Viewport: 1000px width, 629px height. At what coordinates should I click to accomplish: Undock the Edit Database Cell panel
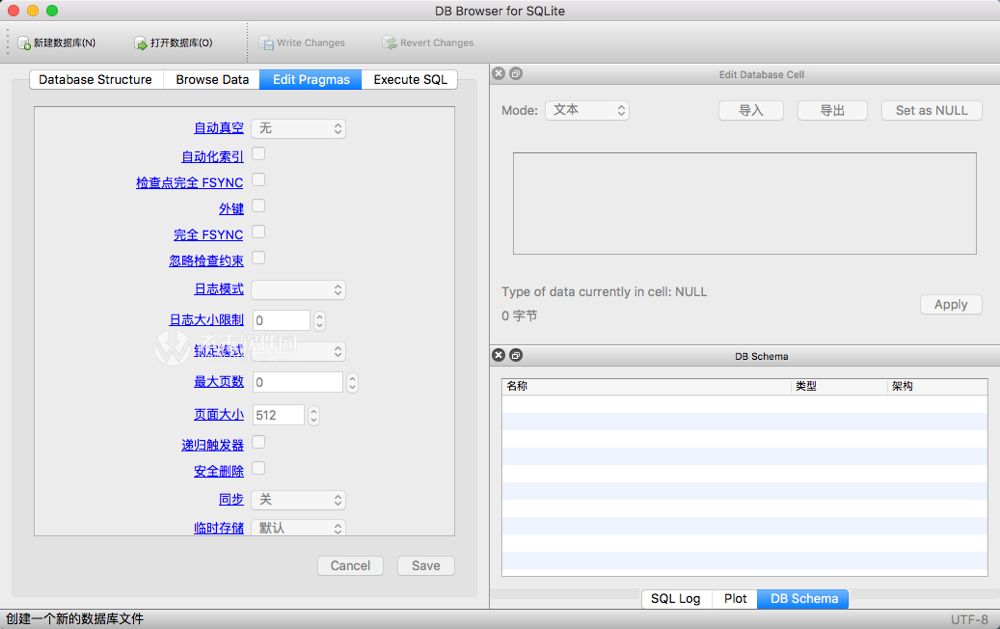[513, 73]
